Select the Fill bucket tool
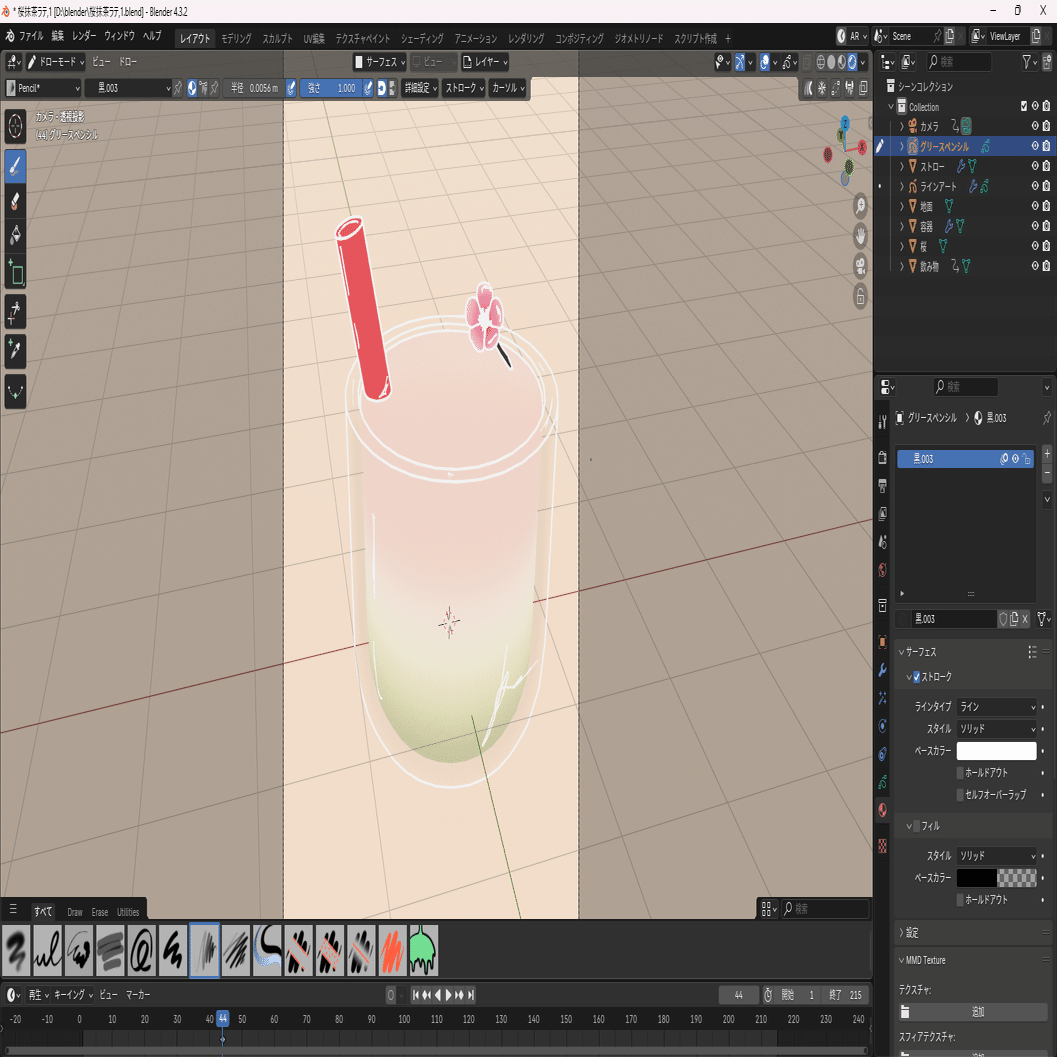 [x=16, y=235]
